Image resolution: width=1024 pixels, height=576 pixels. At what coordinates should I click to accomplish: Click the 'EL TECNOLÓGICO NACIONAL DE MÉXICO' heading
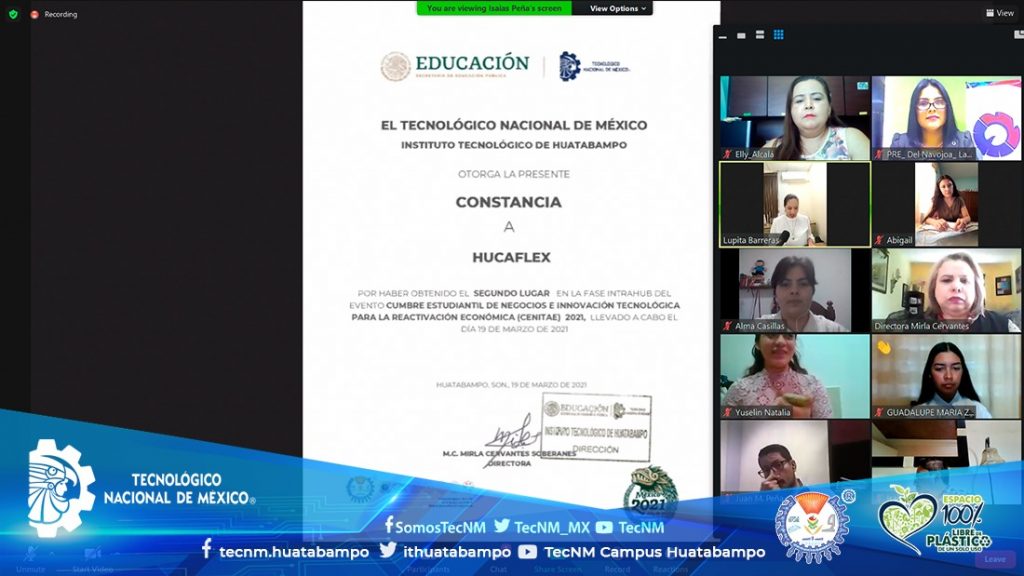(514, 125)
